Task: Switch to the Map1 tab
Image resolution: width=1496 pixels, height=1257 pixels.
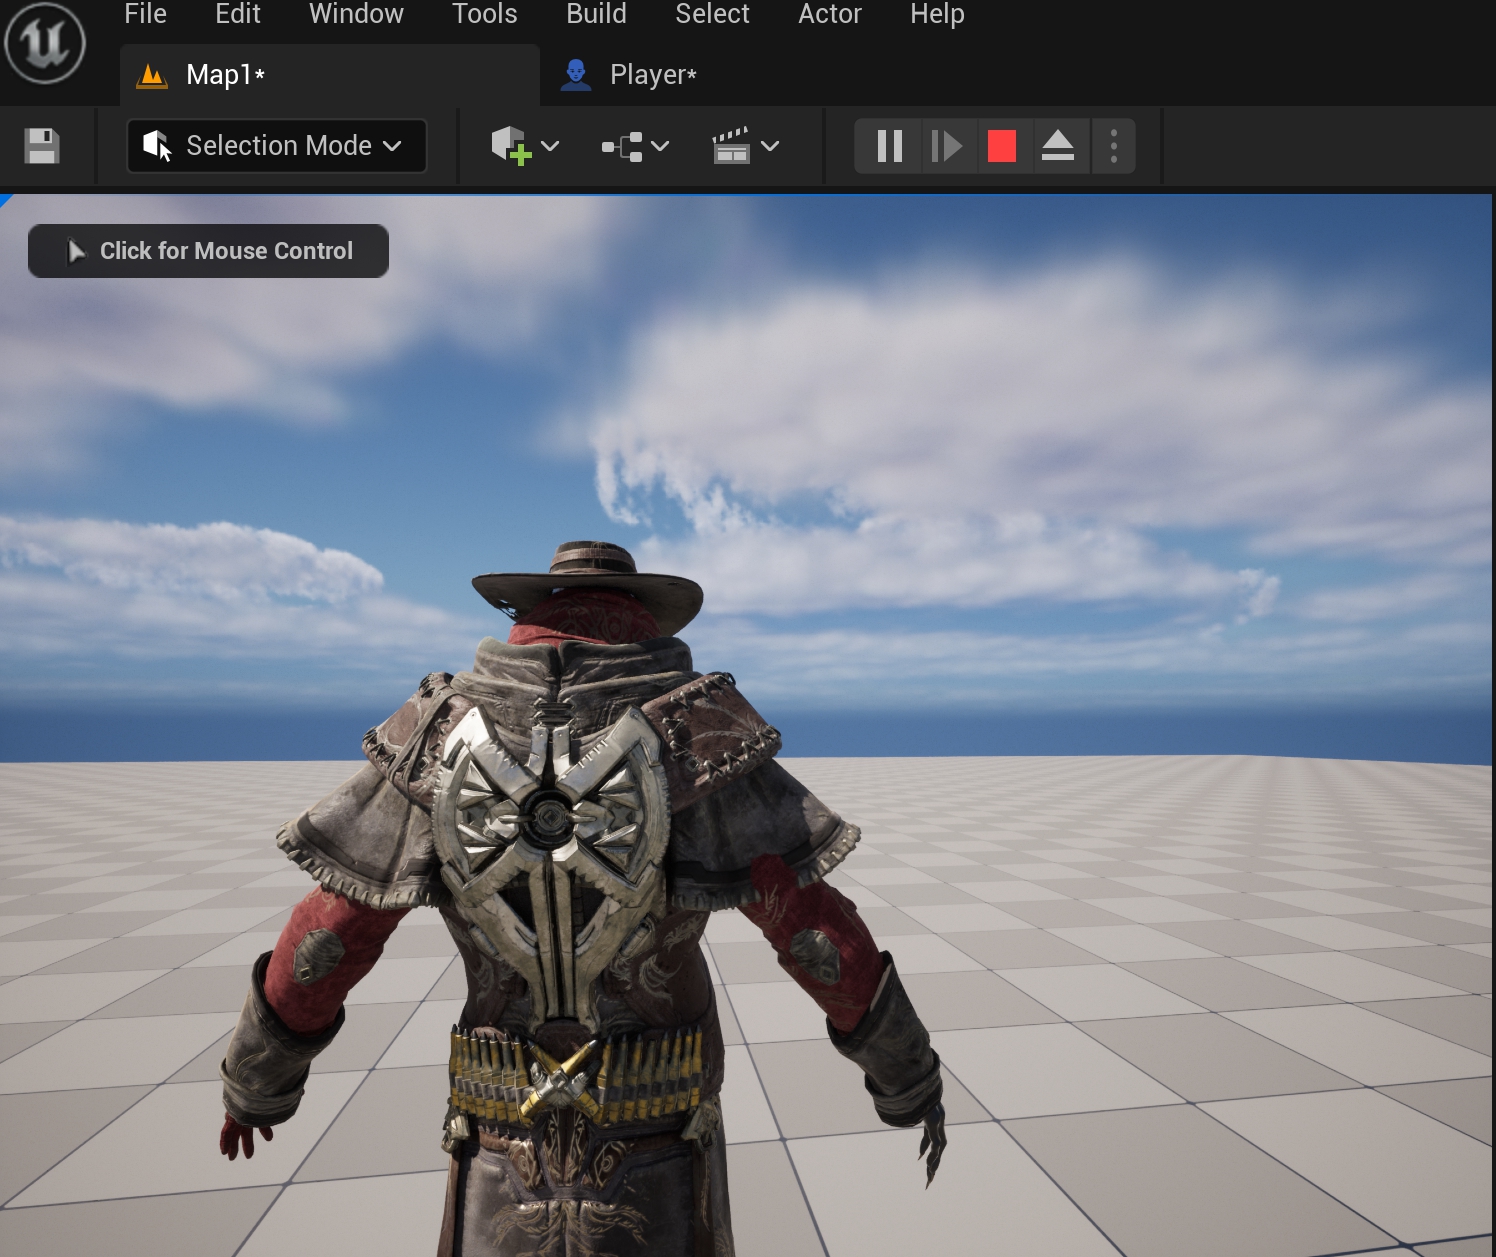Action: pyautogui.click(x=330, y=75)
